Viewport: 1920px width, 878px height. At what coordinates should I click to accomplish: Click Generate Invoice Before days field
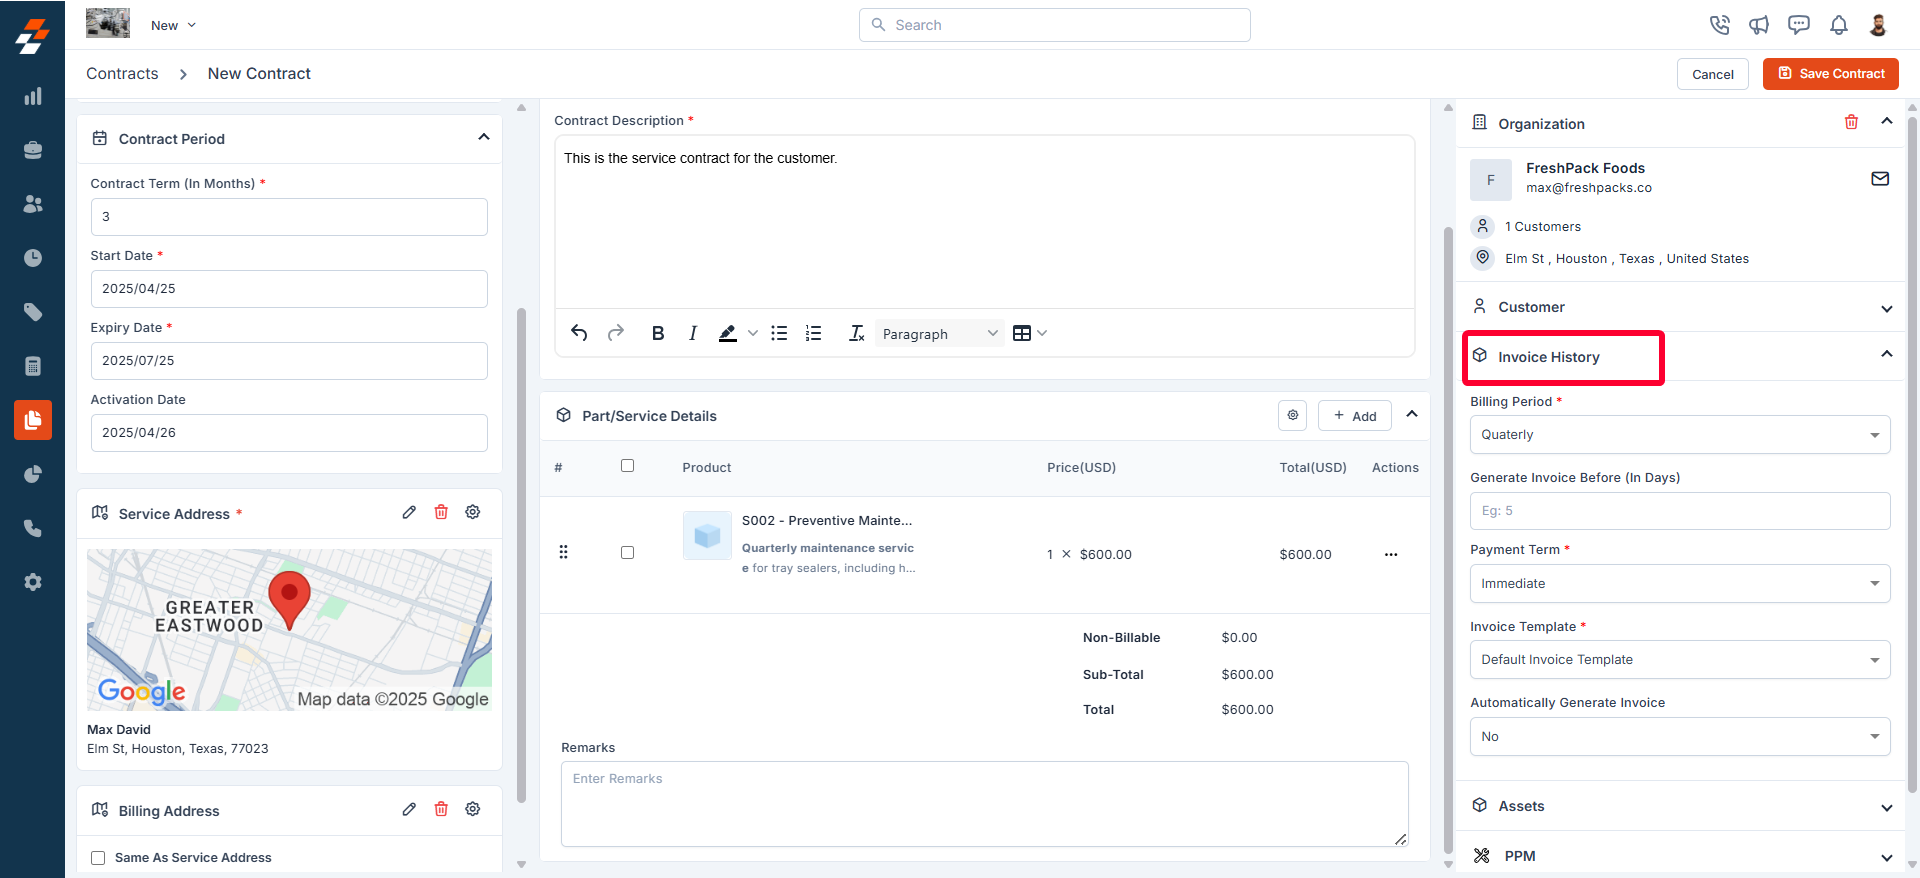coord(1680,511)
